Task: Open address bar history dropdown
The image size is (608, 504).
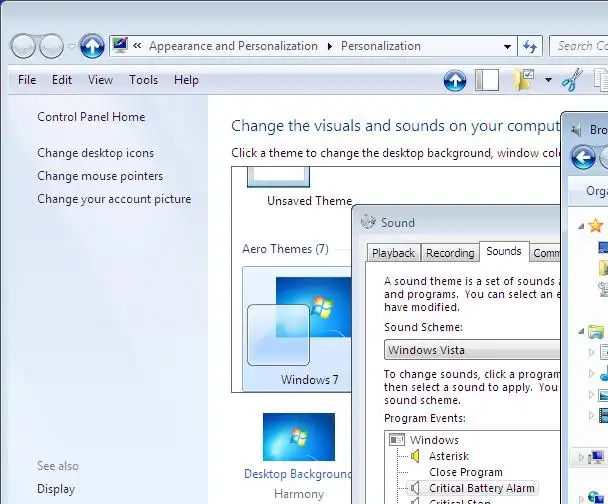Action: coord(507,47)
